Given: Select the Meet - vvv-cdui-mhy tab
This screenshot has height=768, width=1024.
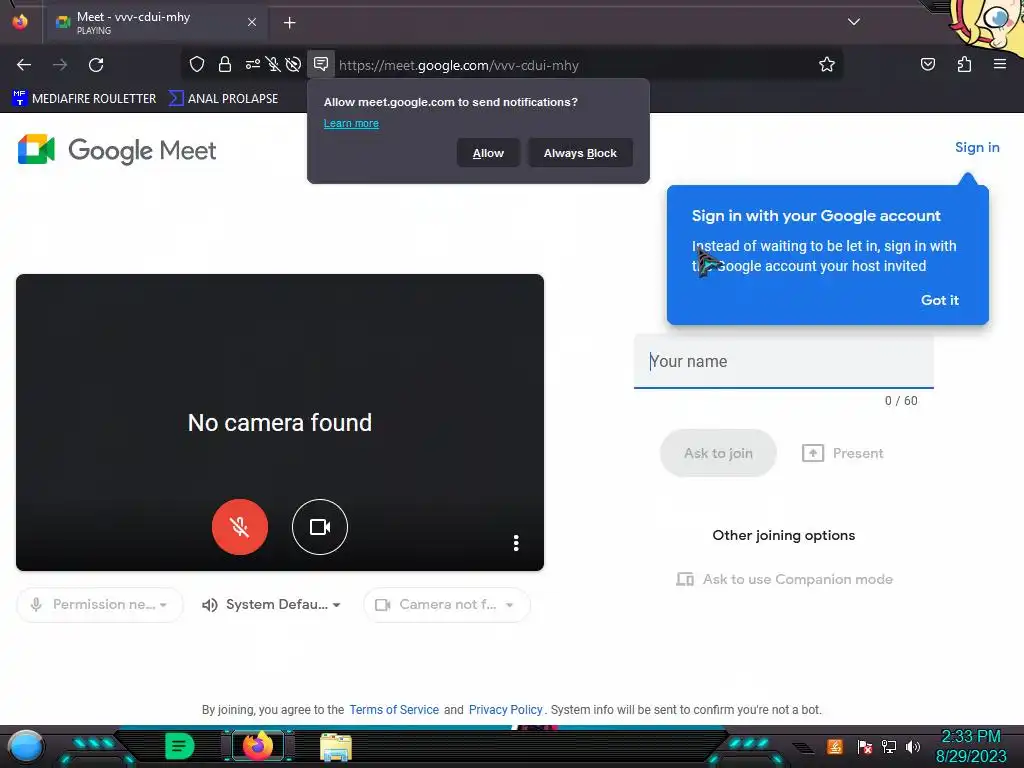Looking at the screenshot, I should pyautogui.click(x=157, y=23).
